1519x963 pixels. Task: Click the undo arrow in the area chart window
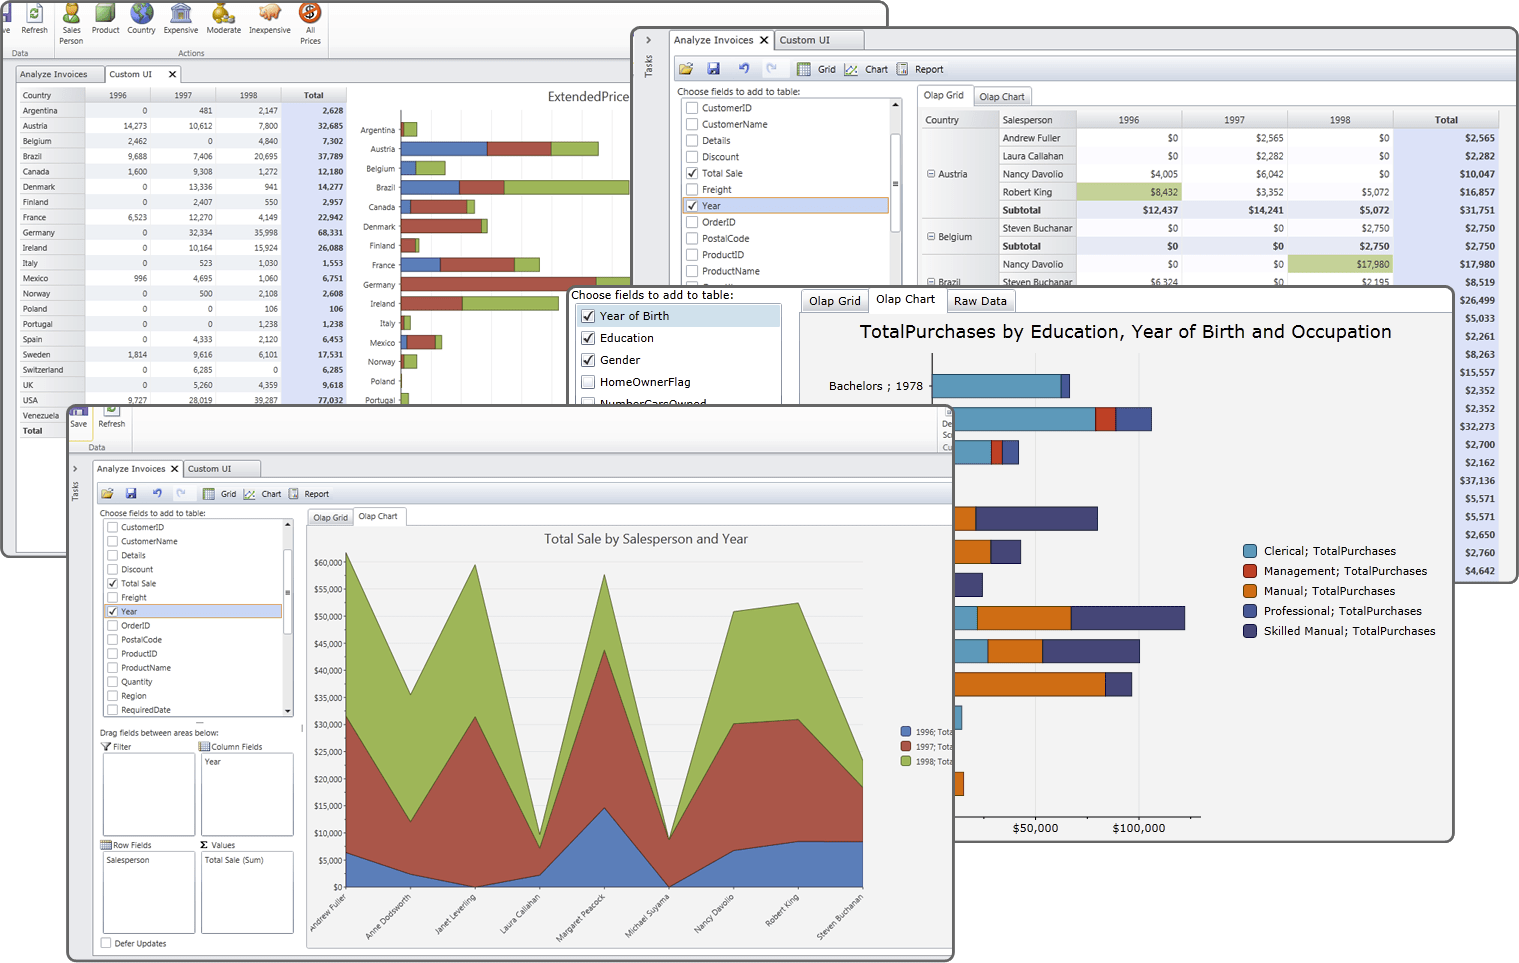click(x=157, y=494)
